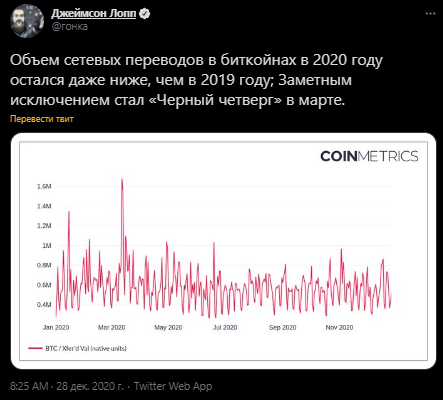Click the 28 дек. 2020 г. date

click(90, 386)
